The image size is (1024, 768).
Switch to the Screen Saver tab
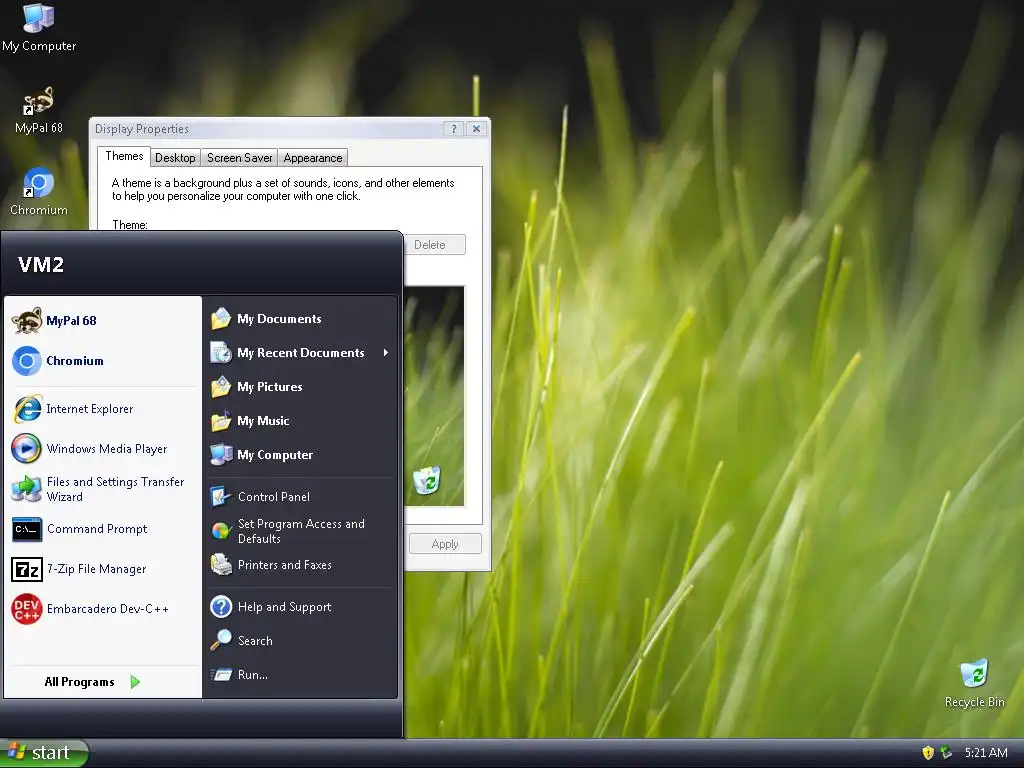(240, 158)
